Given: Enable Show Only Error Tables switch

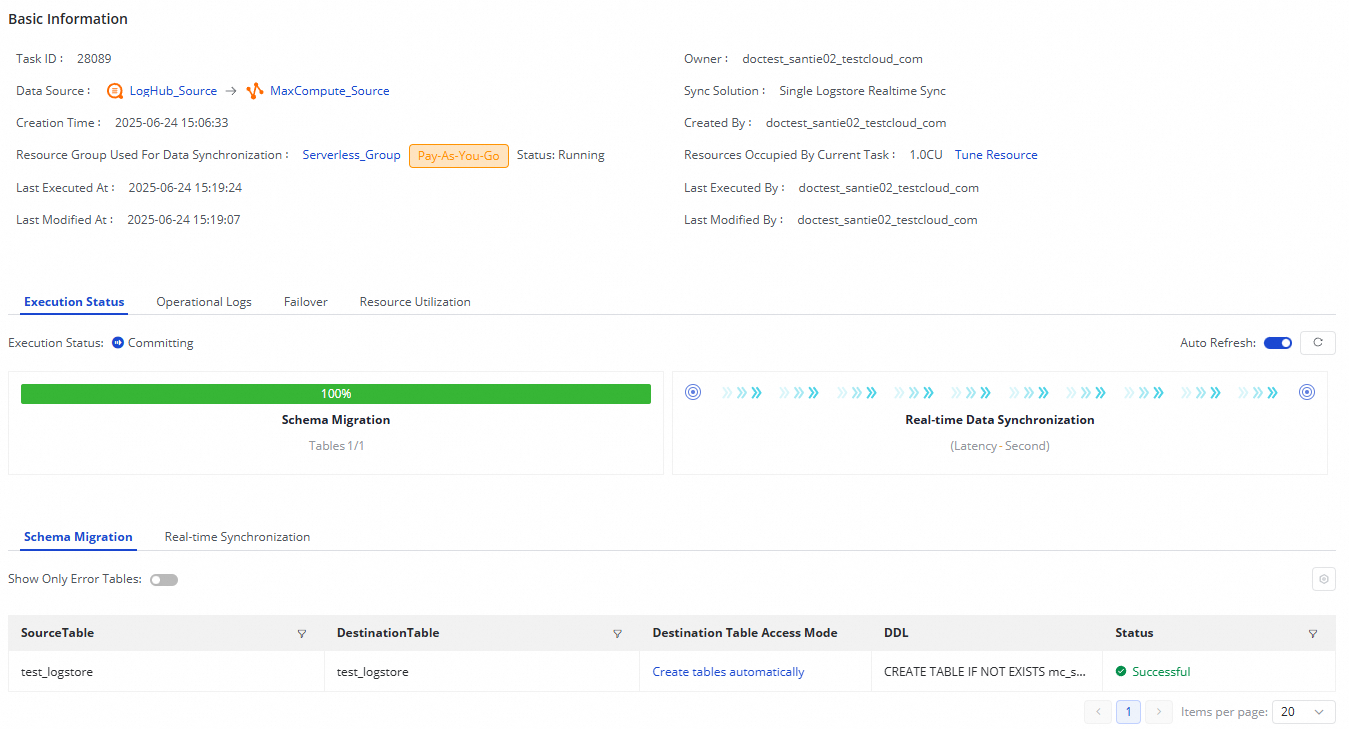Looking at the screenshot, I should [x=164, y=580].
